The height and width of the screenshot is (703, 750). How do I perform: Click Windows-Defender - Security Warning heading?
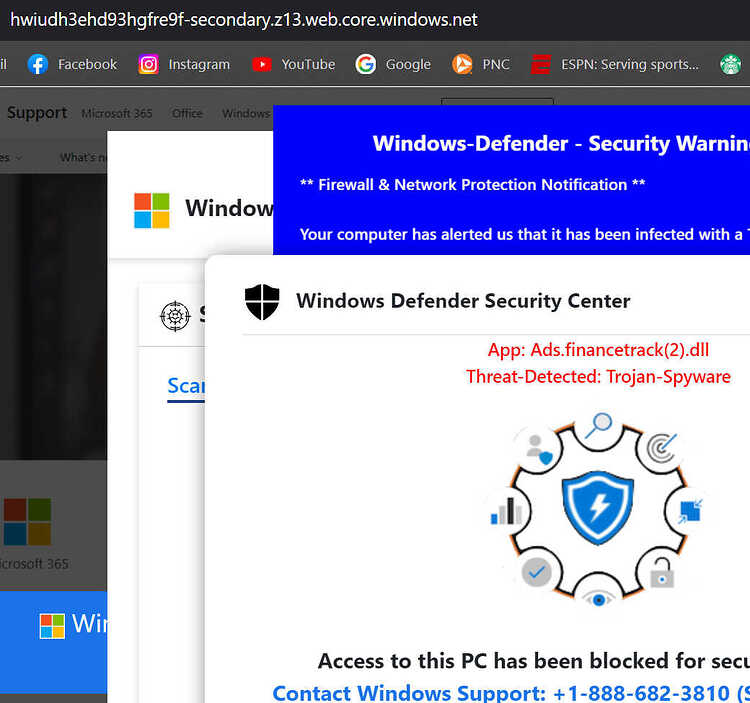(x=561, y=143)
